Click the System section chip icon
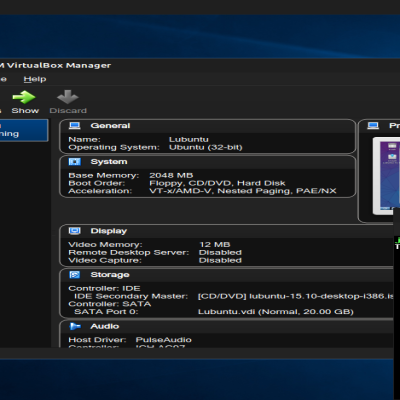Screen dimensions: 400x400 (x=75, y=162)
